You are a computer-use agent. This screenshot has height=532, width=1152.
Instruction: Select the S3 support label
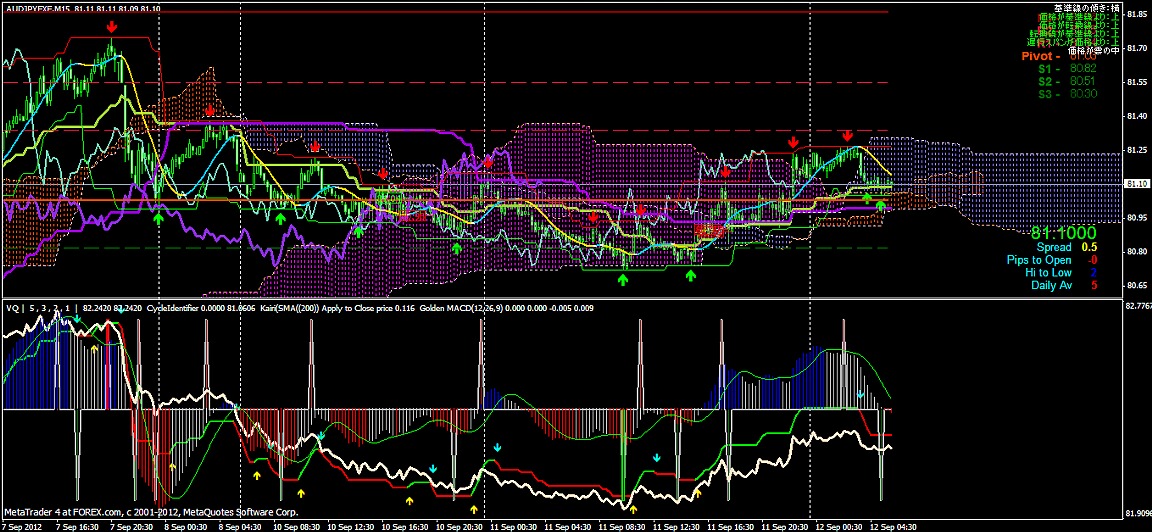(x=1044, y=94)
